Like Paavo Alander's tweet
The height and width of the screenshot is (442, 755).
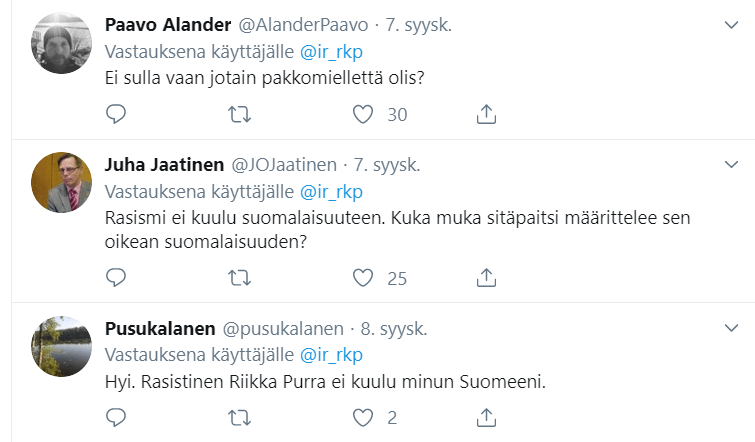363,114
